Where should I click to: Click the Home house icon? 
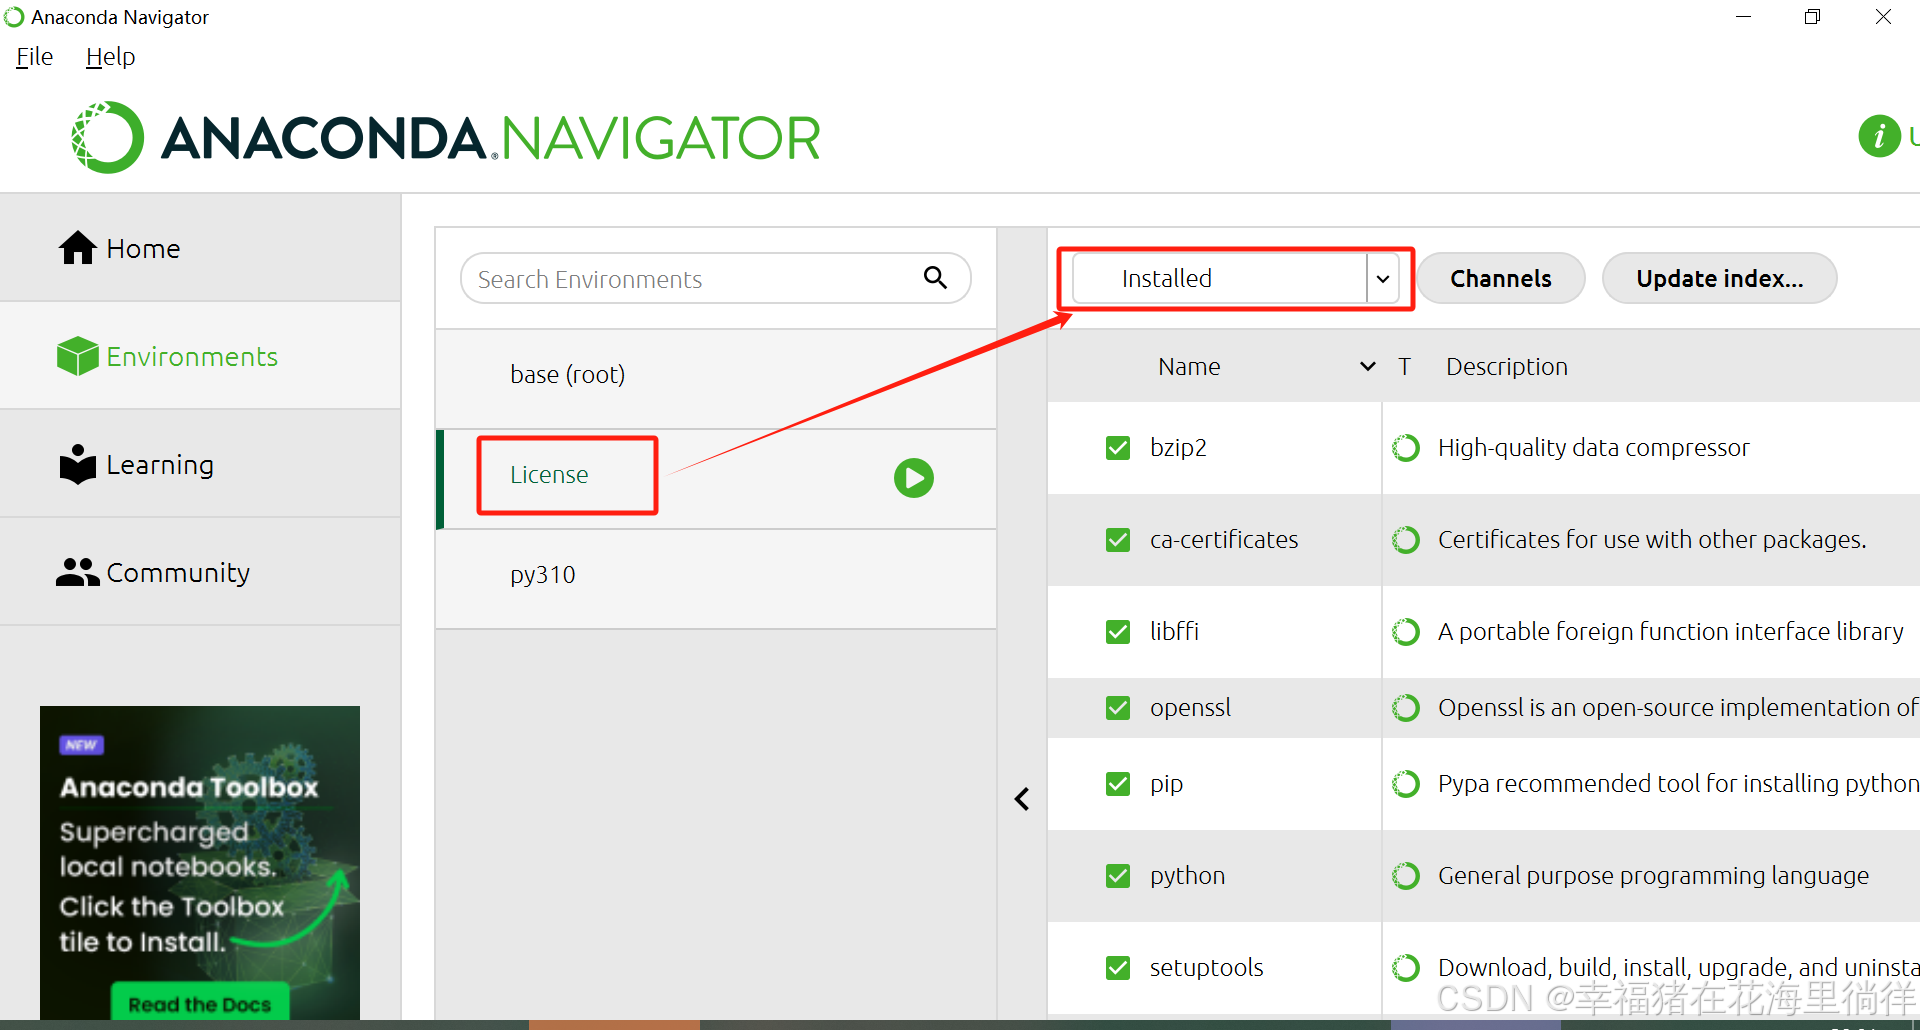(x=77, y=248)
